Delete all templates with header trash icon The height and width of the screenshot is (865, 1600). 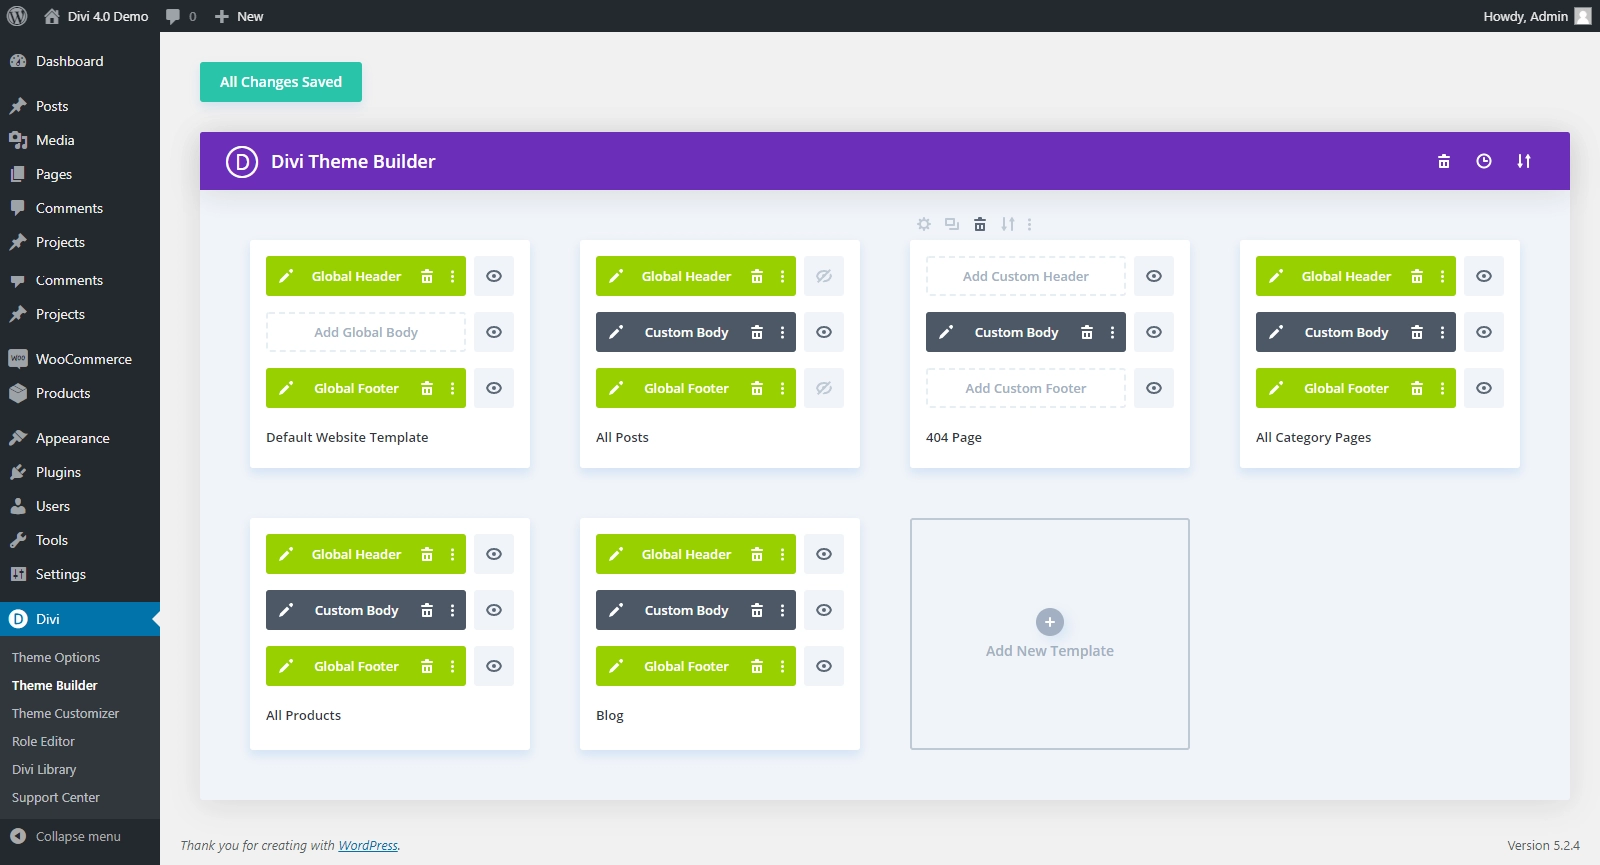(1444, 161)
